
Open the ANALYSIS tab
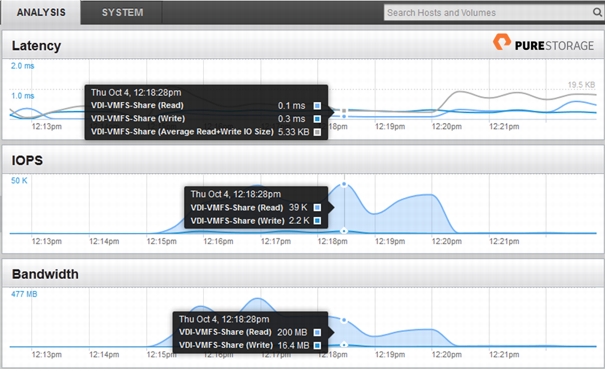click(41, 12)
